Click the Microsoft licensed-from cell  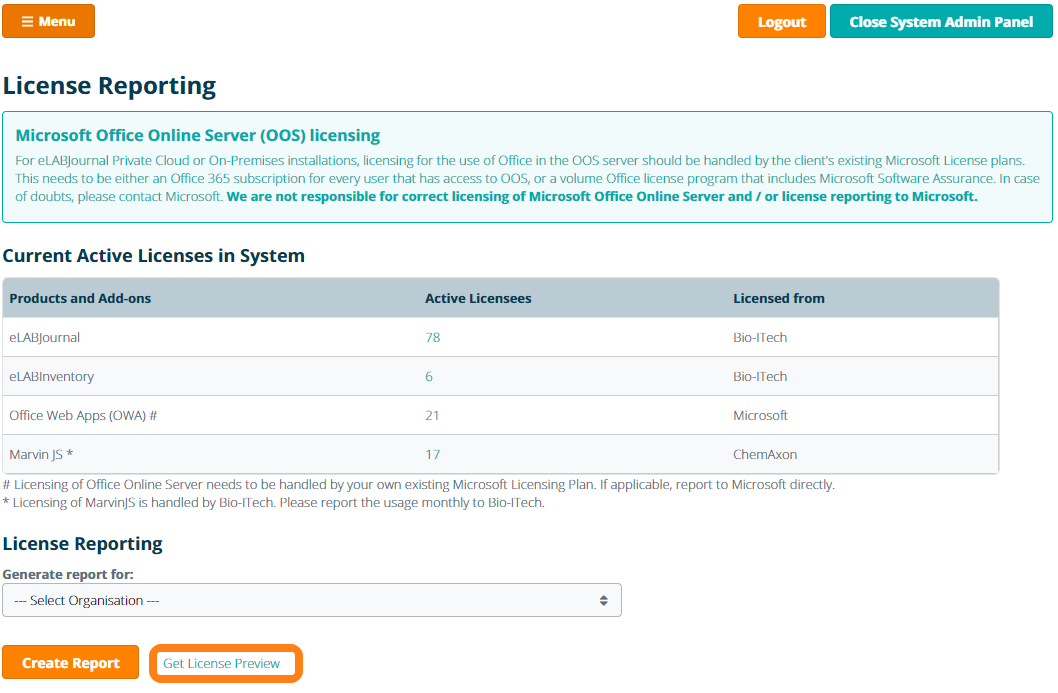760,415
